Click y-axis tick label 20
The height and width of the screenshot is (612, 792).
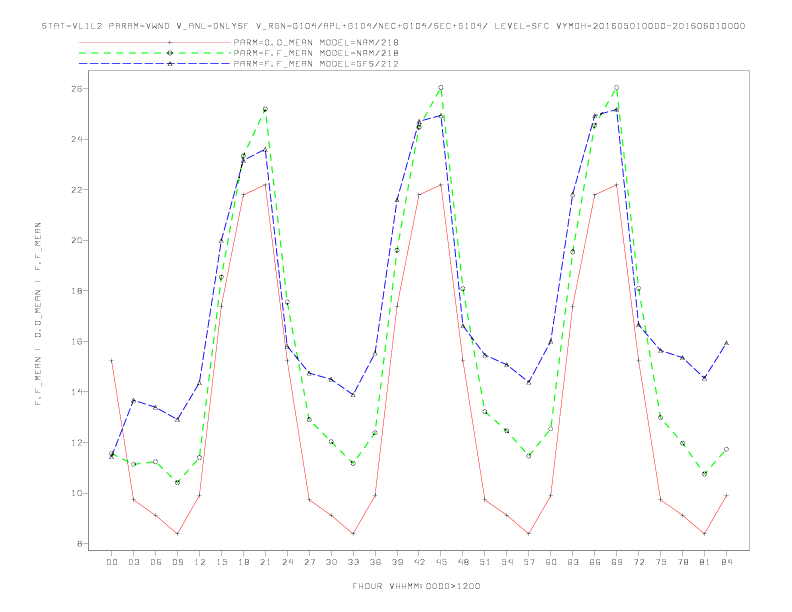click(x=77, y=240)
